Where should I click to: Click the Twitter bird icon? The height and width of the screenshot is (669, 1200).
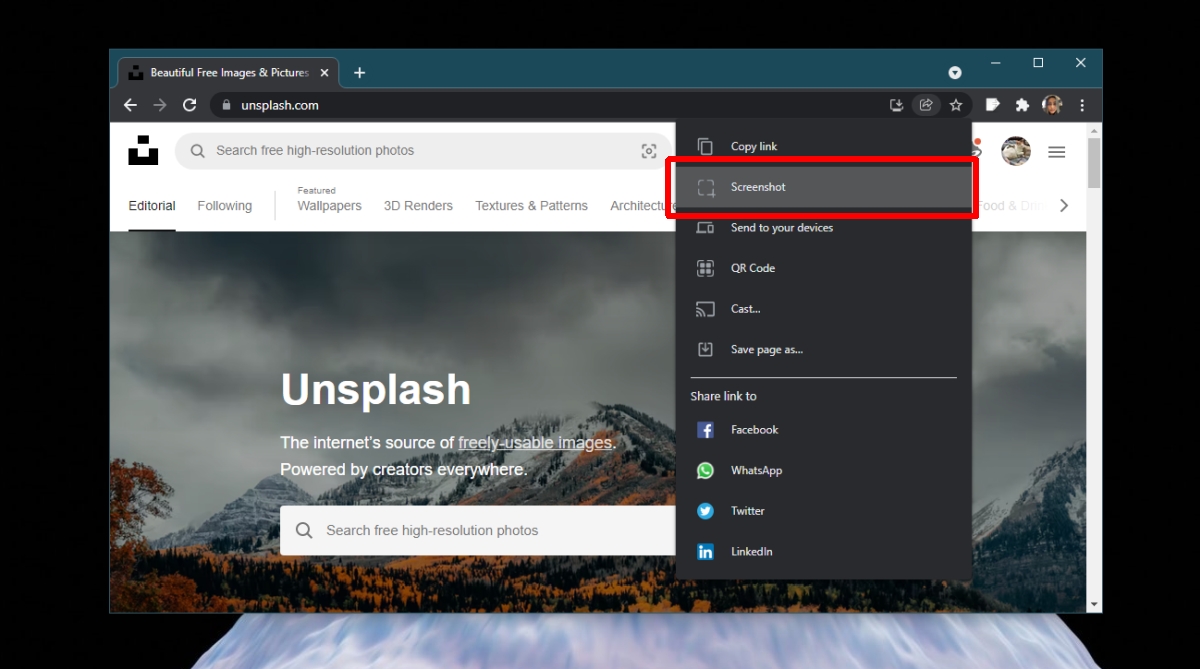tap(705, 511)
